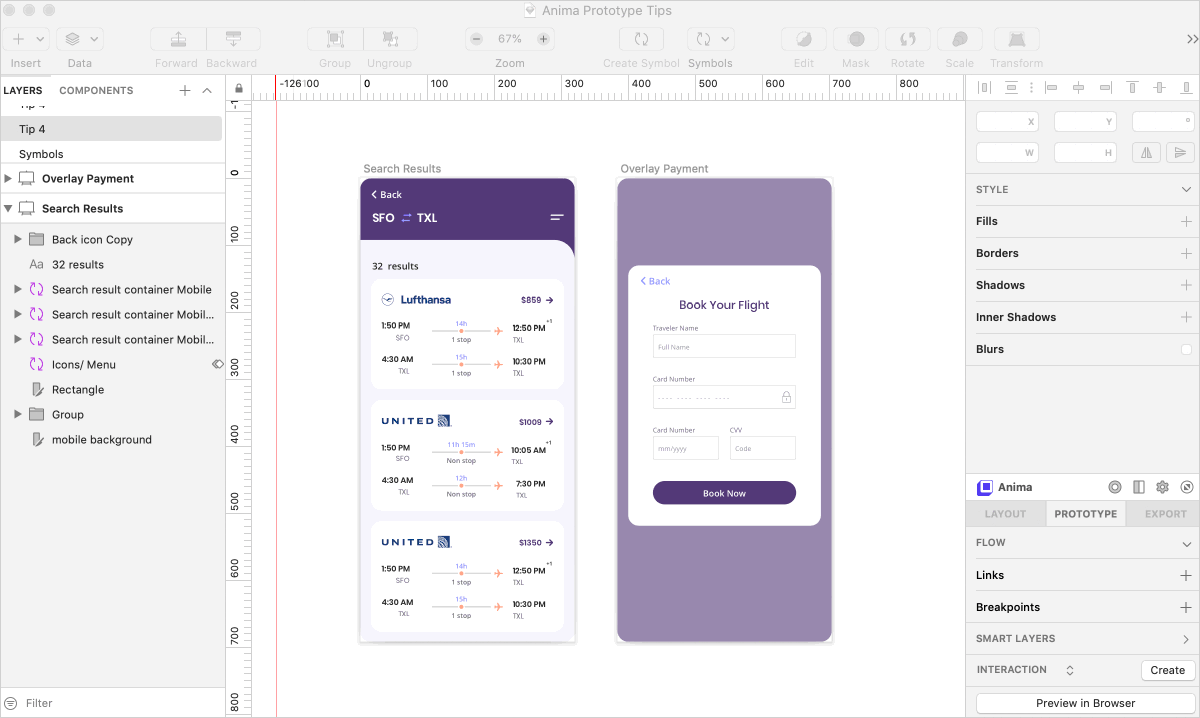The image size is (1200, 718).
Task: Click the Forward arrange icon
Action: tap(177, 39)
